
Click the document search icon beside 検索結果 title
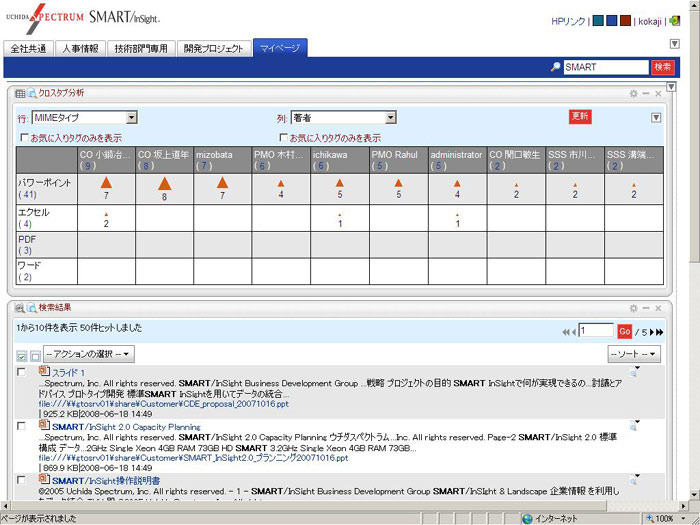[x=32, y=308]
